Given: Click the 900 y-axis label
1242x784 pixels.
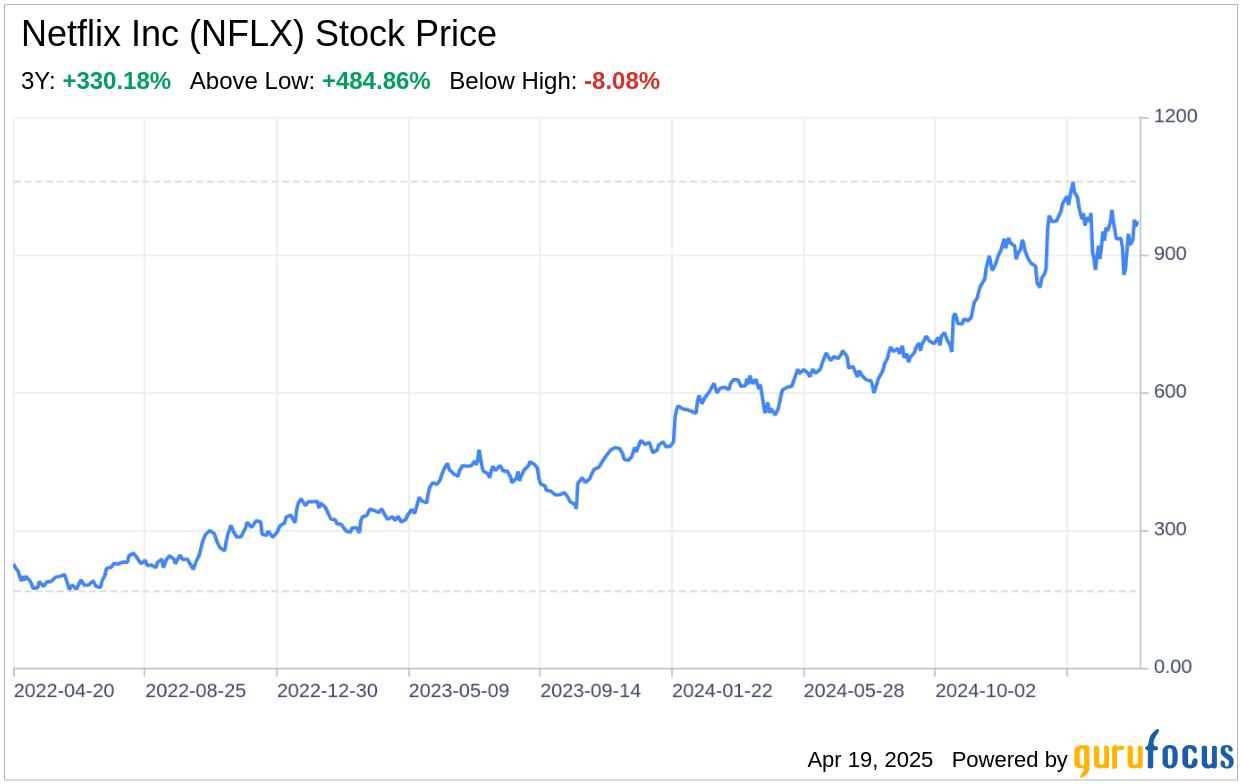Looking at the screenshot, I should coord(1170,254).
